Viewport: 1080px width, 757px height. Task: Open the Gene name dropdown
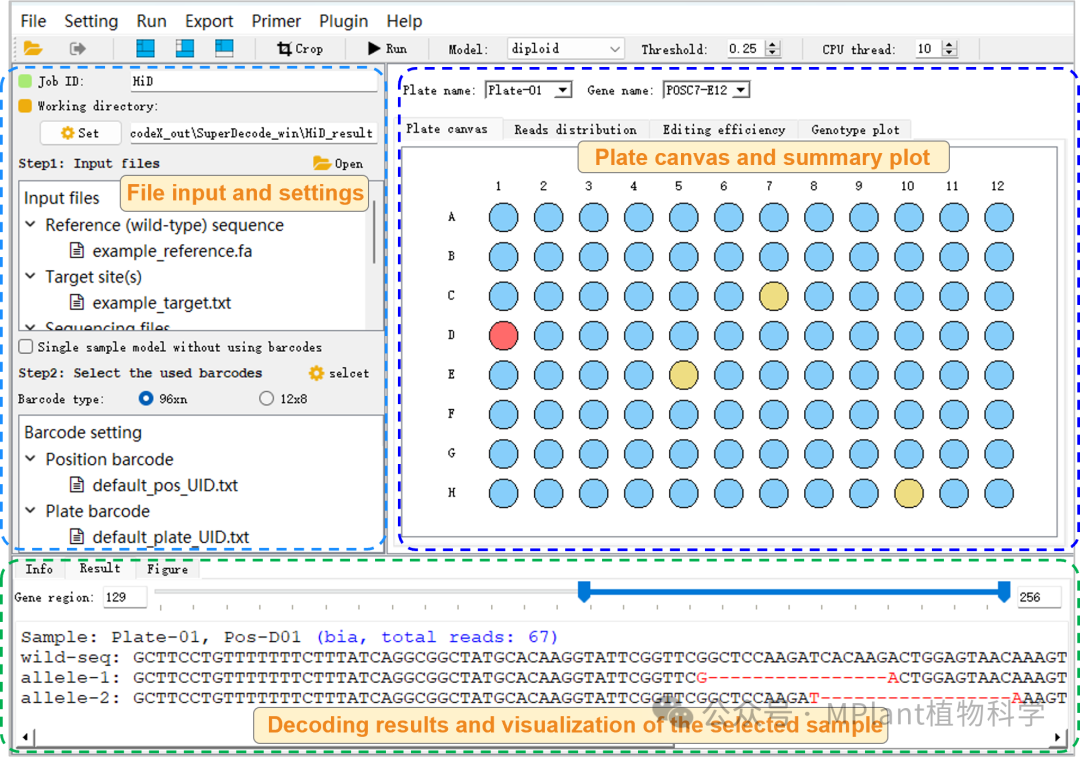[706, 90]
